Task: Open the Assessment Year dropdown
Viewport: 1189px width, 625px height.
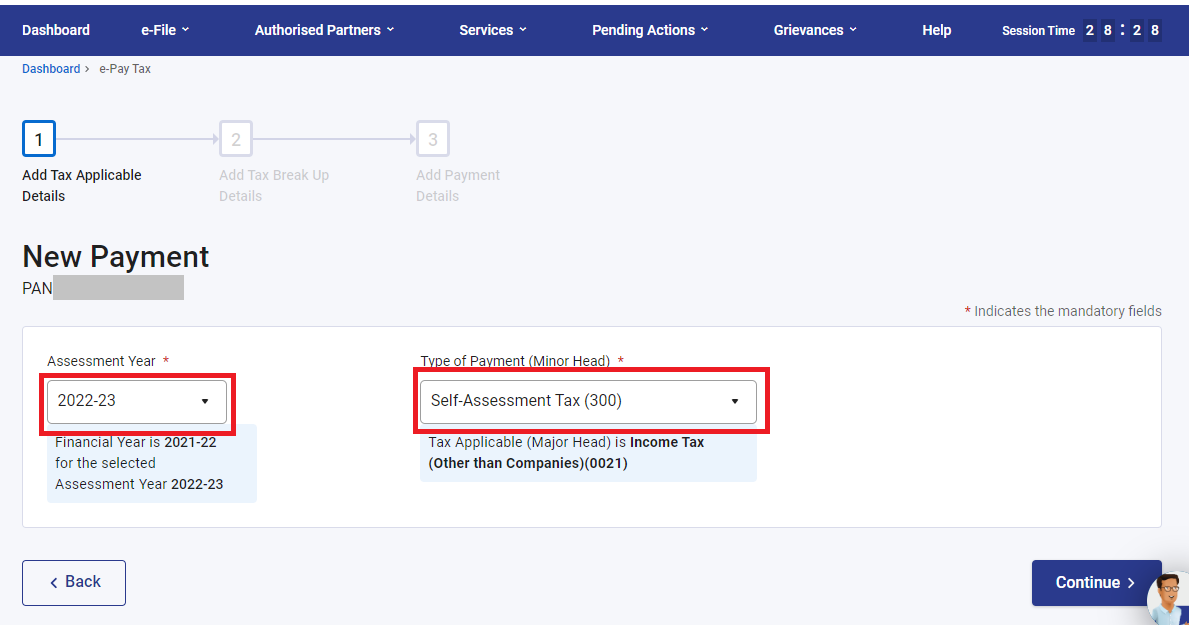Action: (206, 400)
